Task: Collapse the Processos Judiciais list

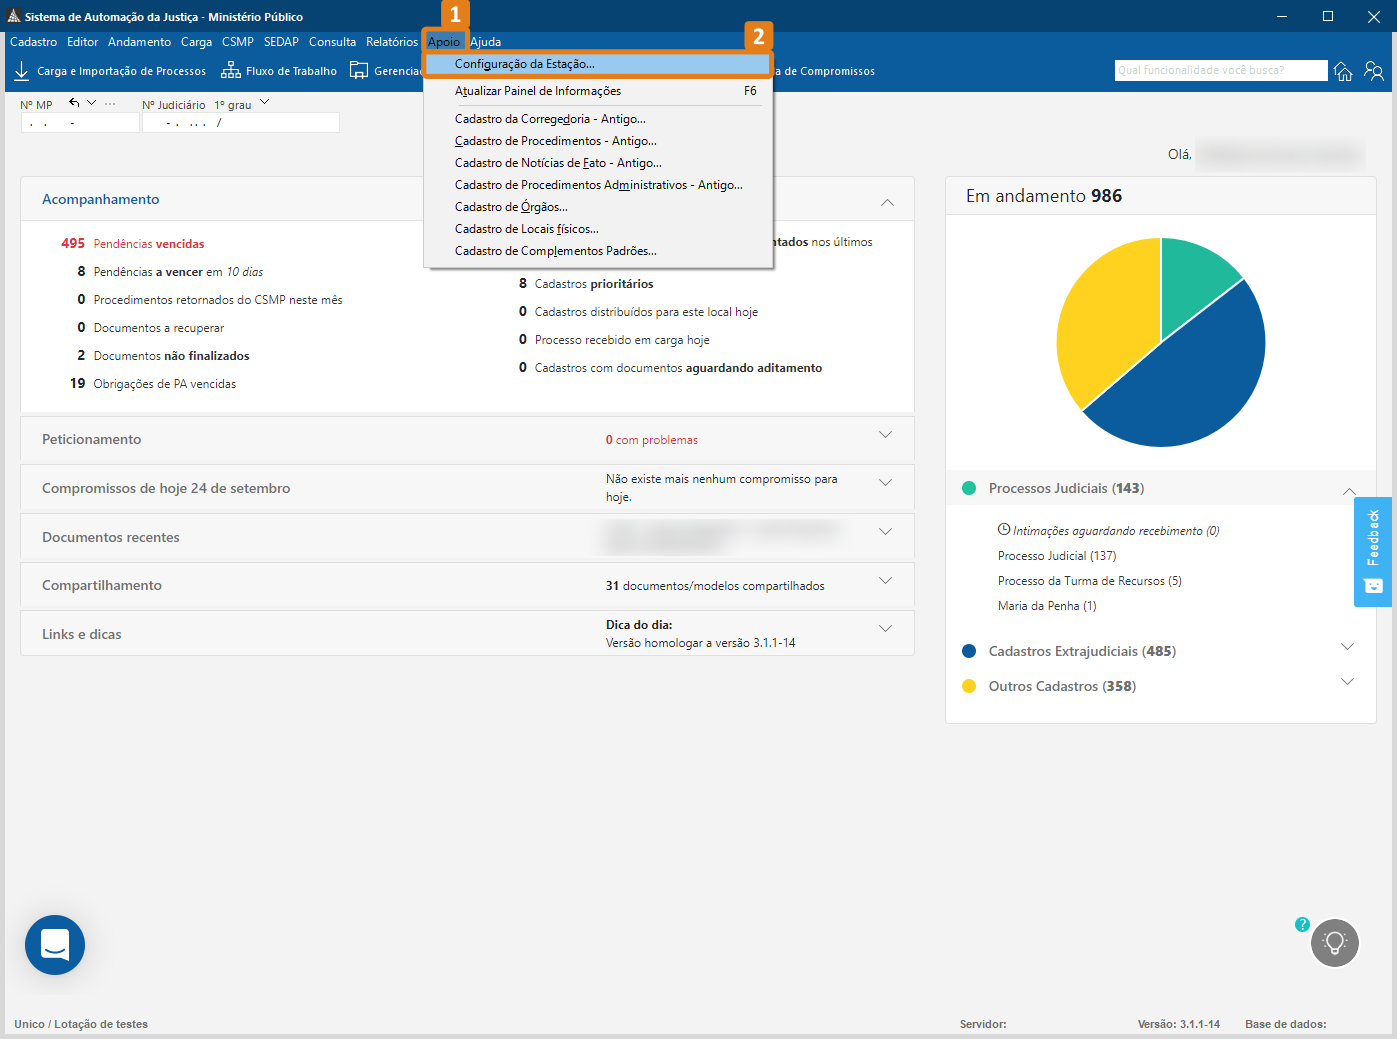Action: coord(1348,490)
